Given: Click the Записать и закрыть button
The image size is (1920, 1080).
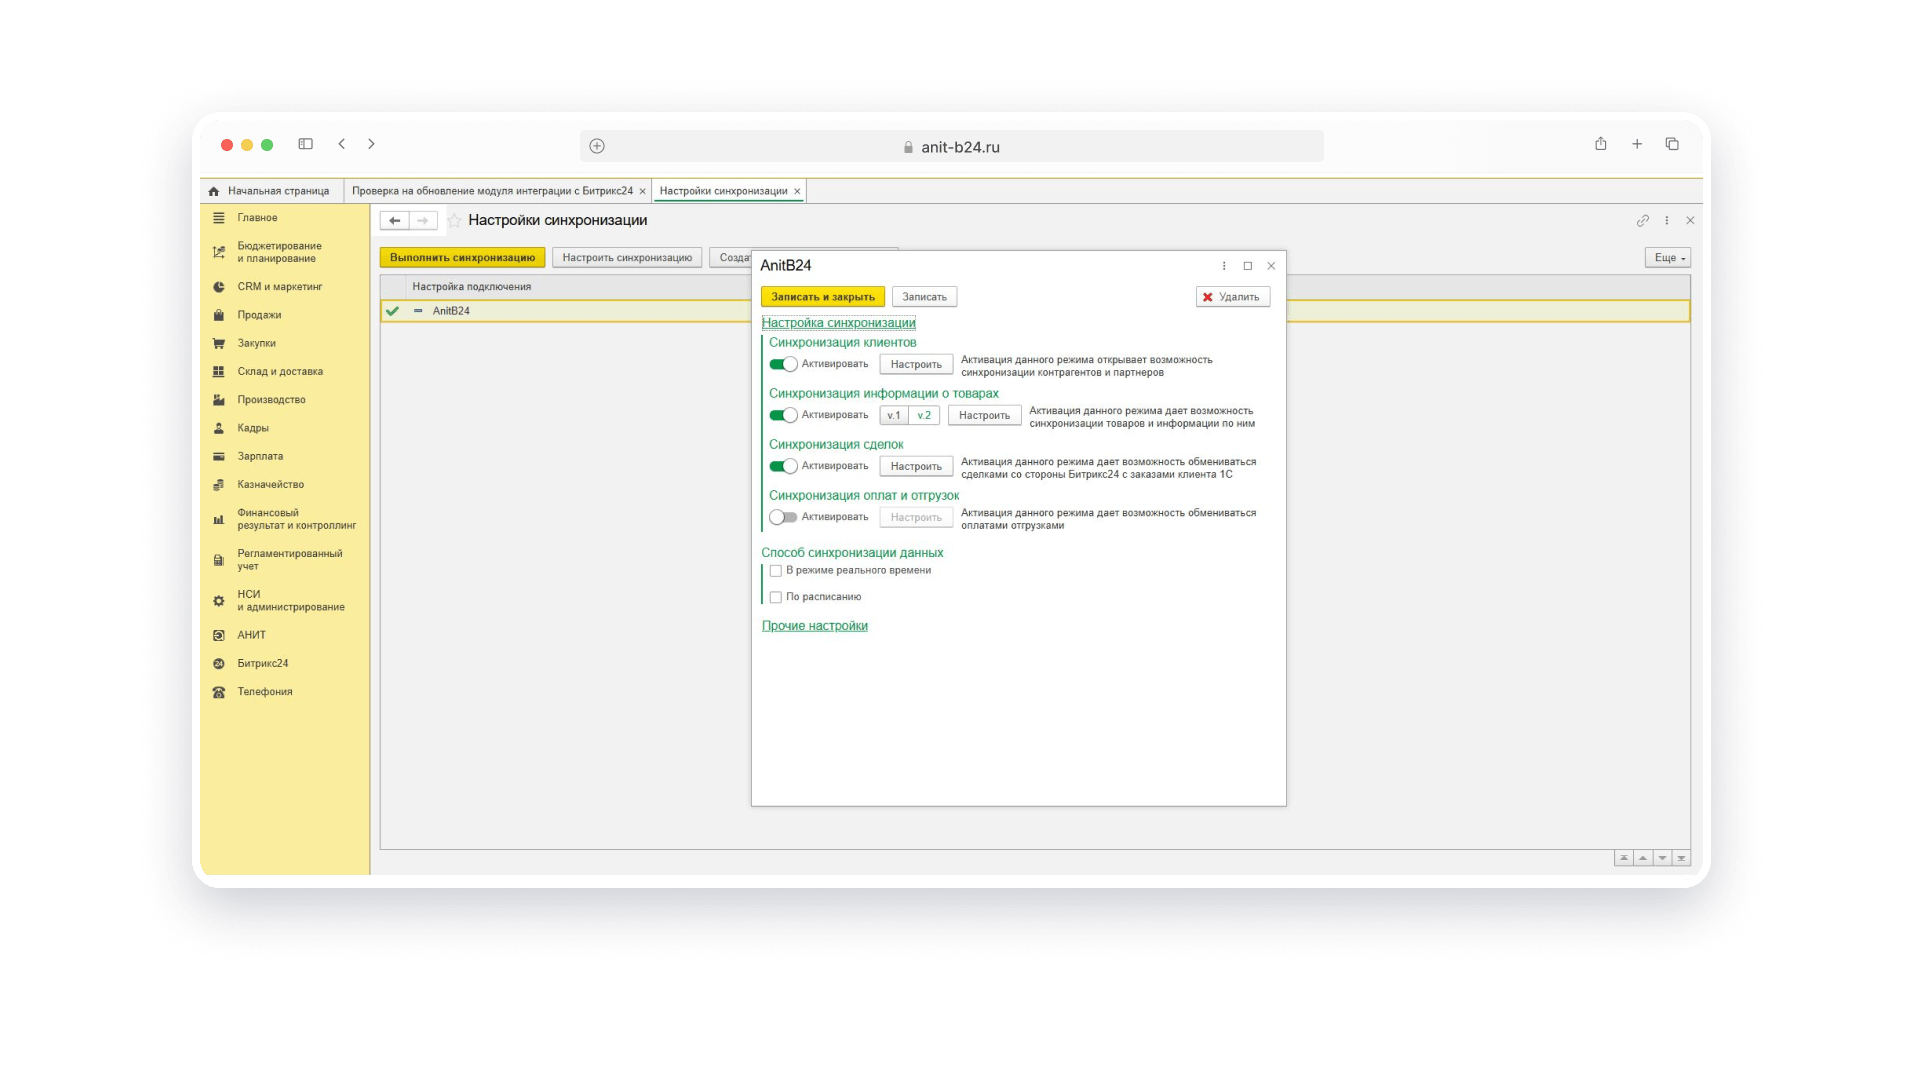Looking at the screenshot, I should coord(822,297).
